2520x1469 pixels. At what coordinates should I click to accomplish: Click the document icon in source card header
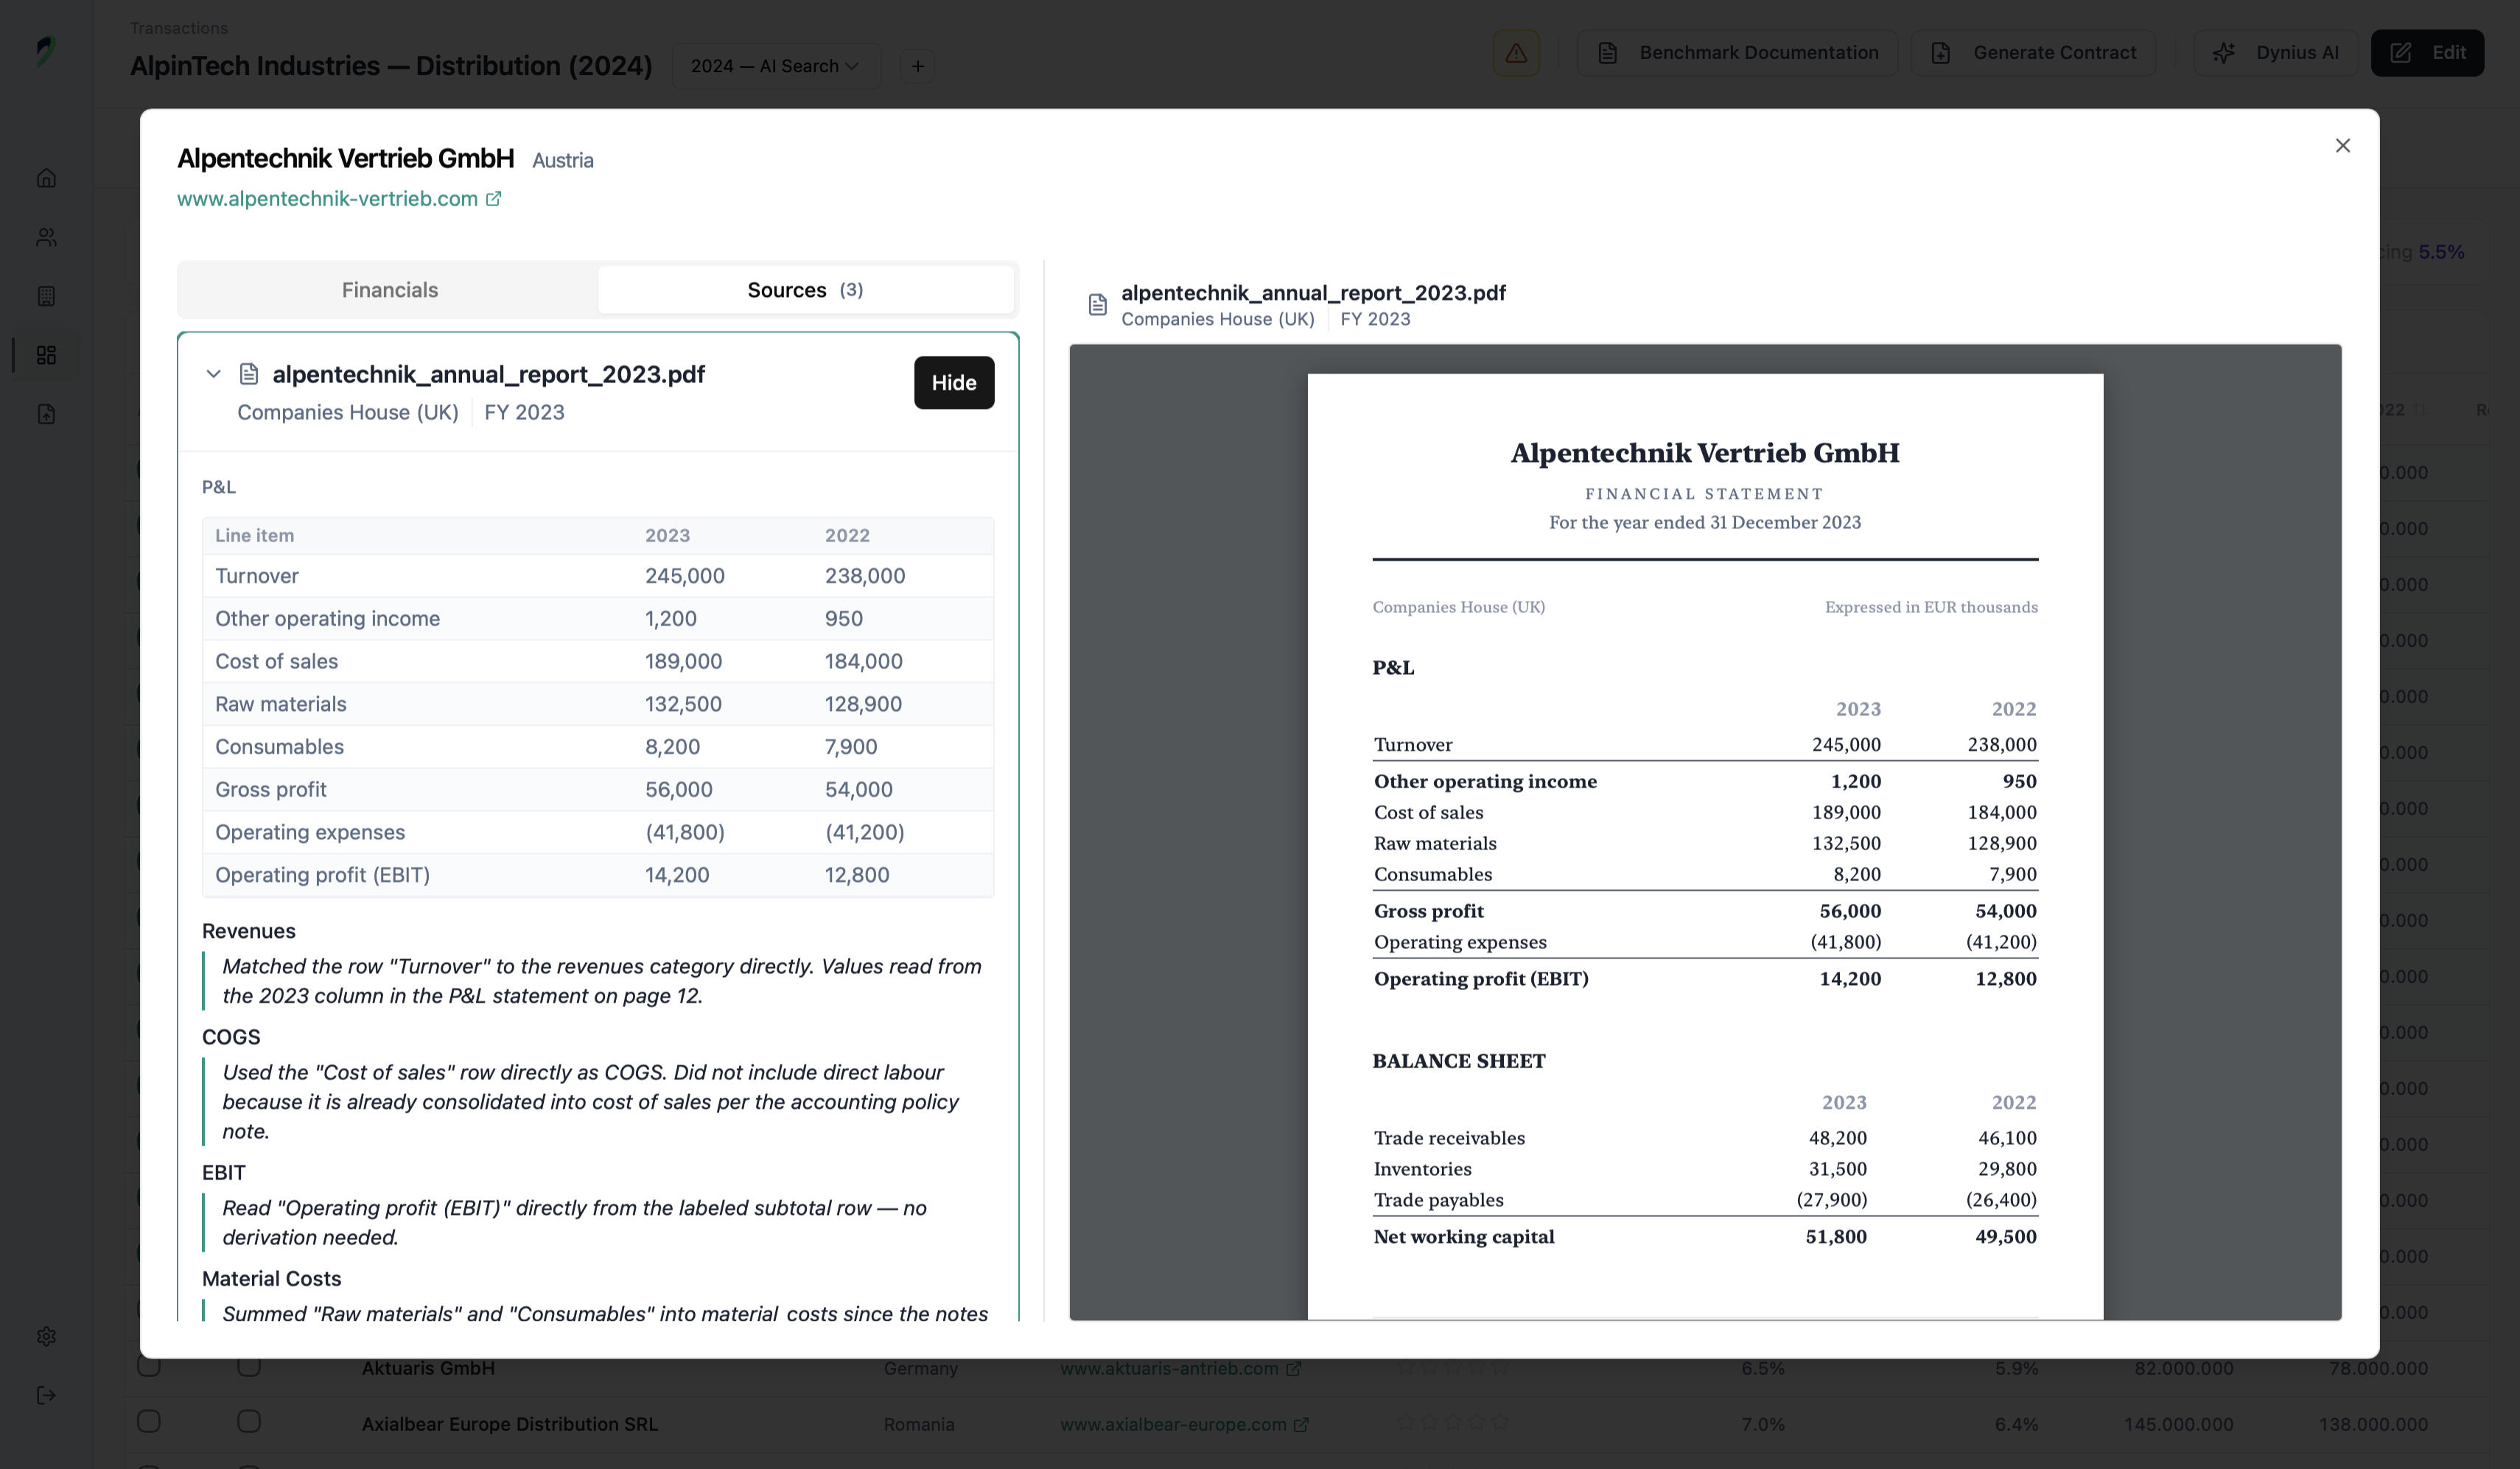tap(249, 374)
